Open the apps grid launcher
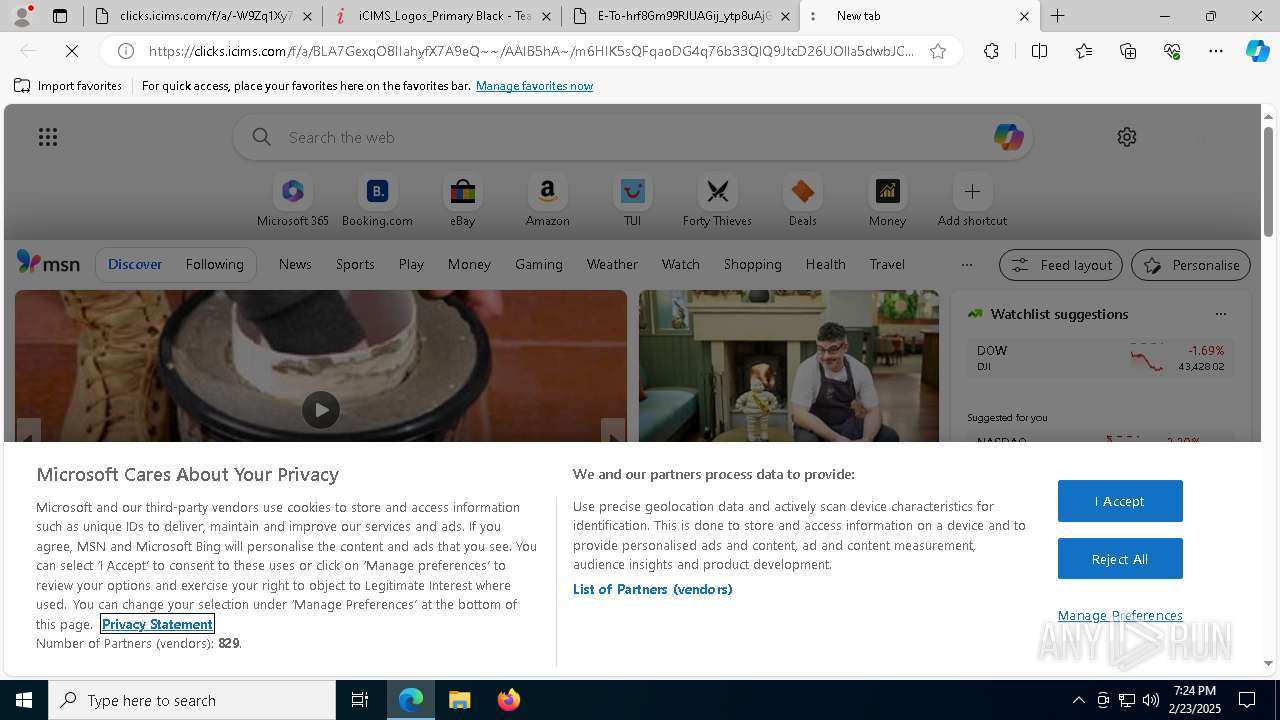 48,137
